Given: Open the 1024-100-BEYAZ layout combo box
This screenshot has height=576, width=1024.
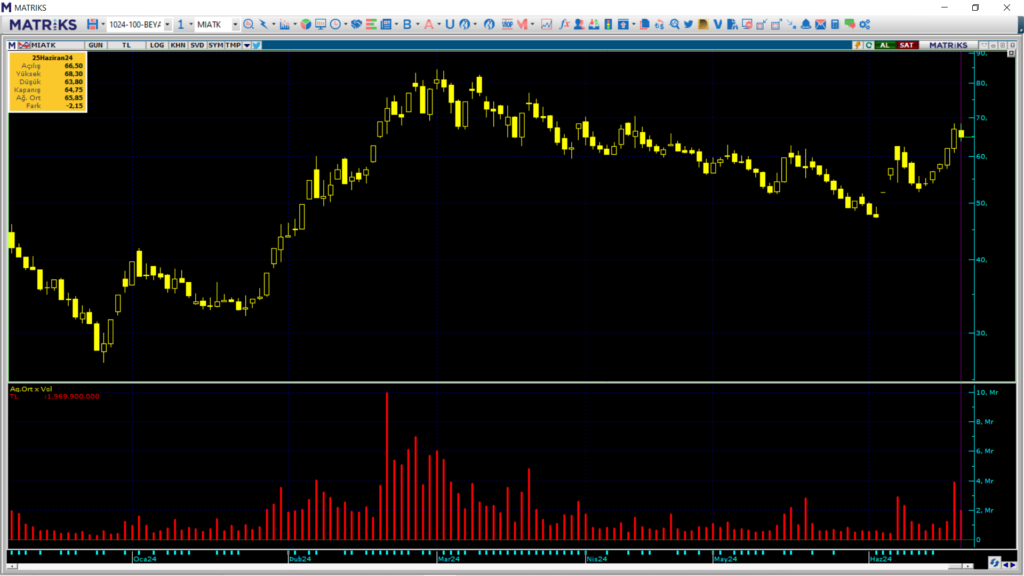Looking at the screenshot, I should [x=138, y=25].
